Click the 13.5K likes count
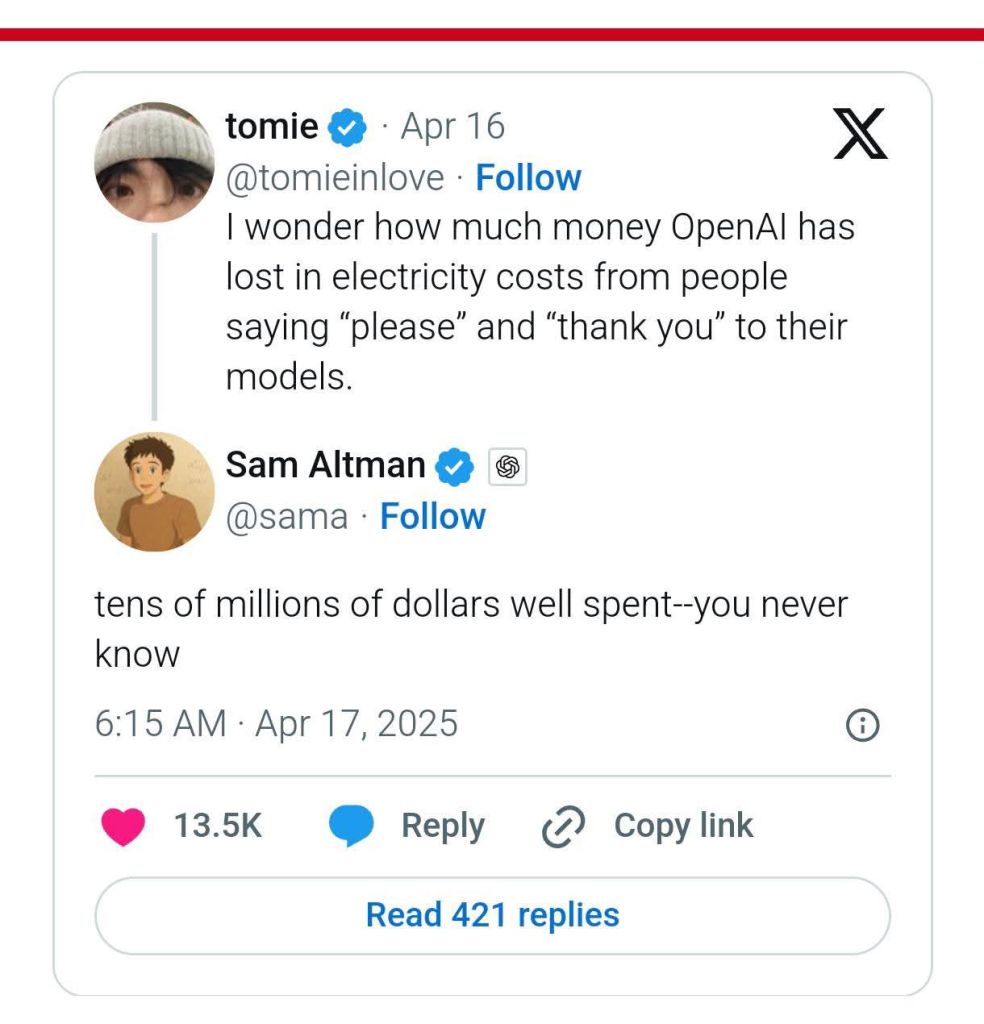 pos(217,826)
